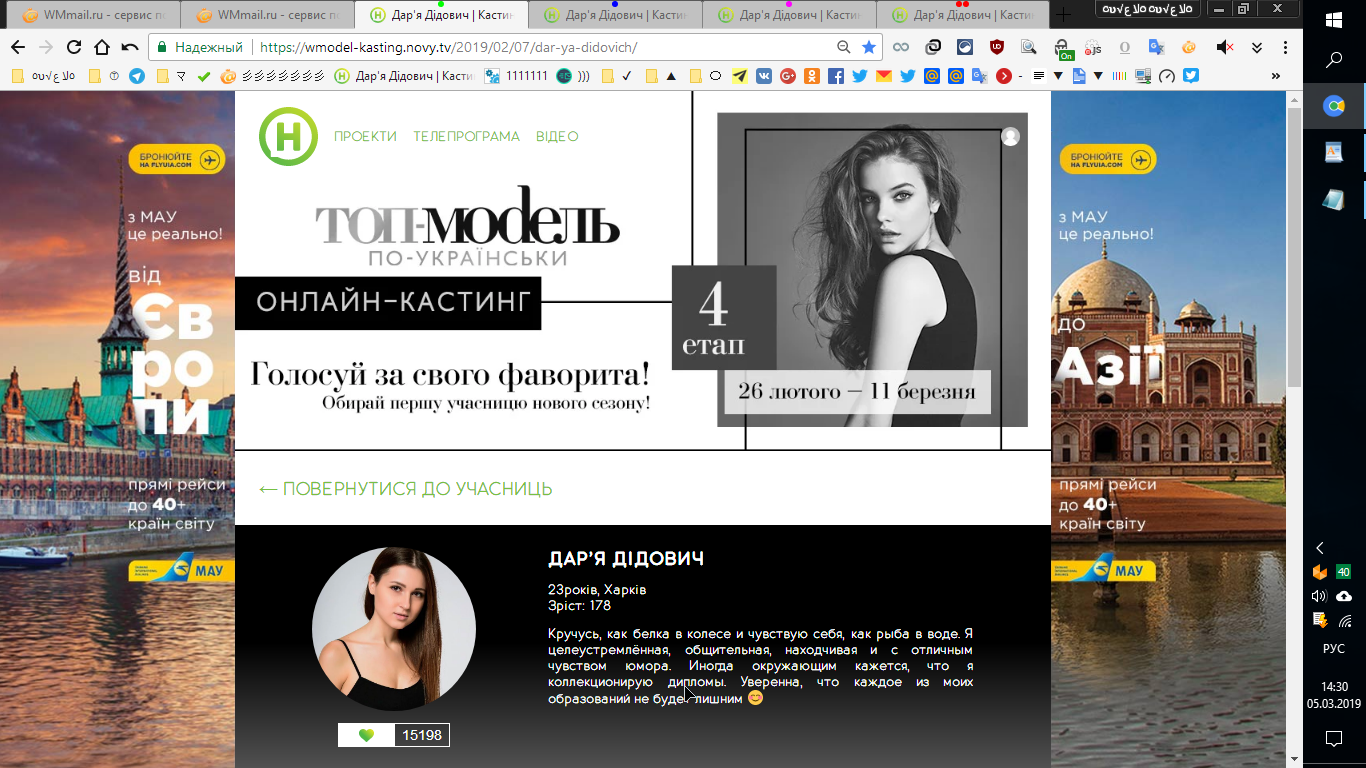Open the red arrow circle bookmark
Viewport: 1366px width, 768px height.
point(1003,76)
